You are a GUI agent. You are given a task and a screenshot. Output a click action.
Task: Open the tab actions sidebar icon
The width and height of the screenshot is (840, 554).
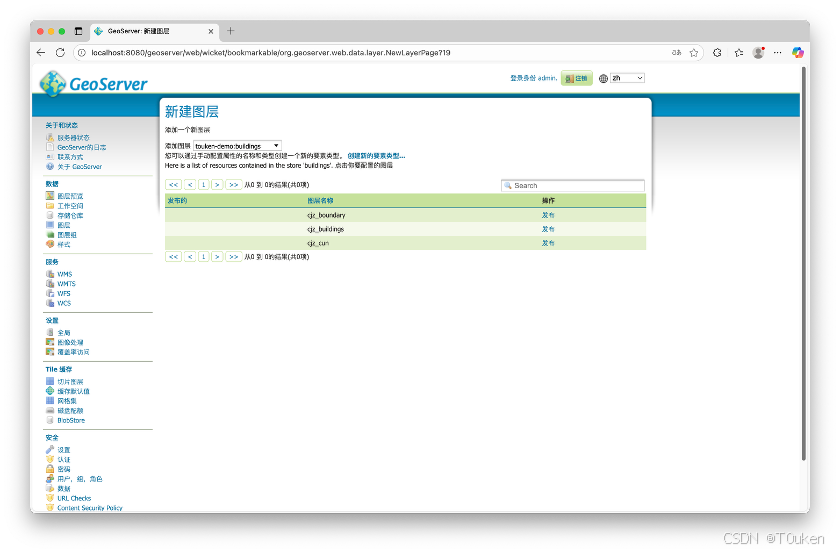tap(78, 31)
